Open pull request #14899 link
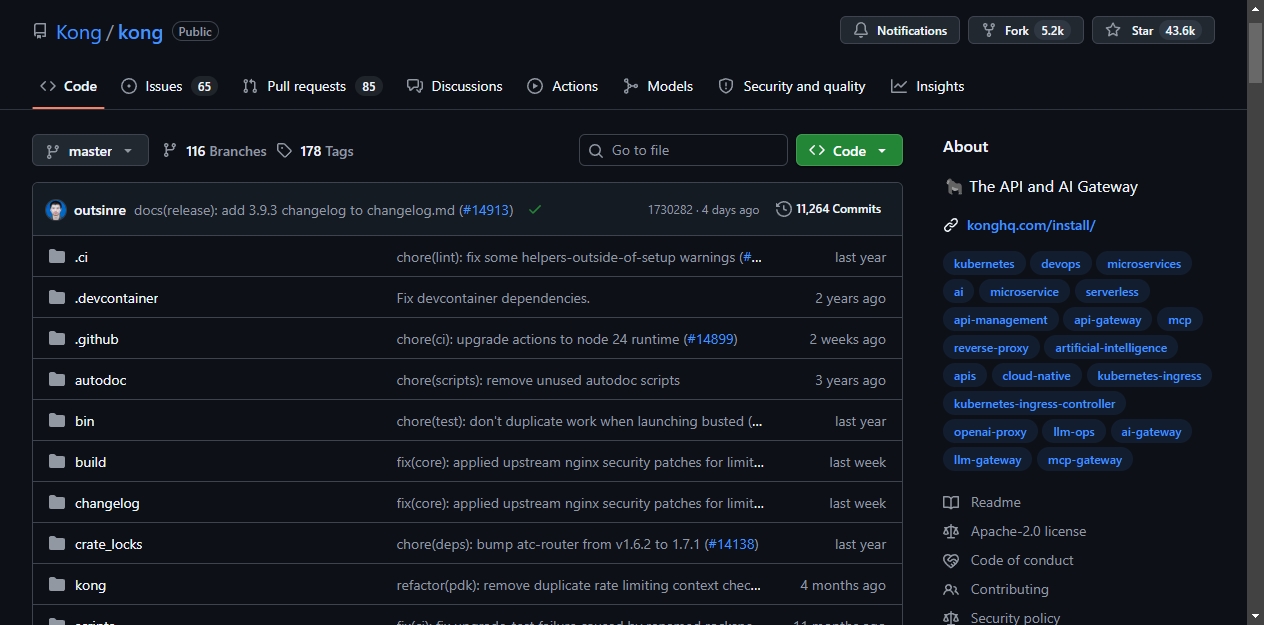The image size is (1264, 625). (711, 339)
